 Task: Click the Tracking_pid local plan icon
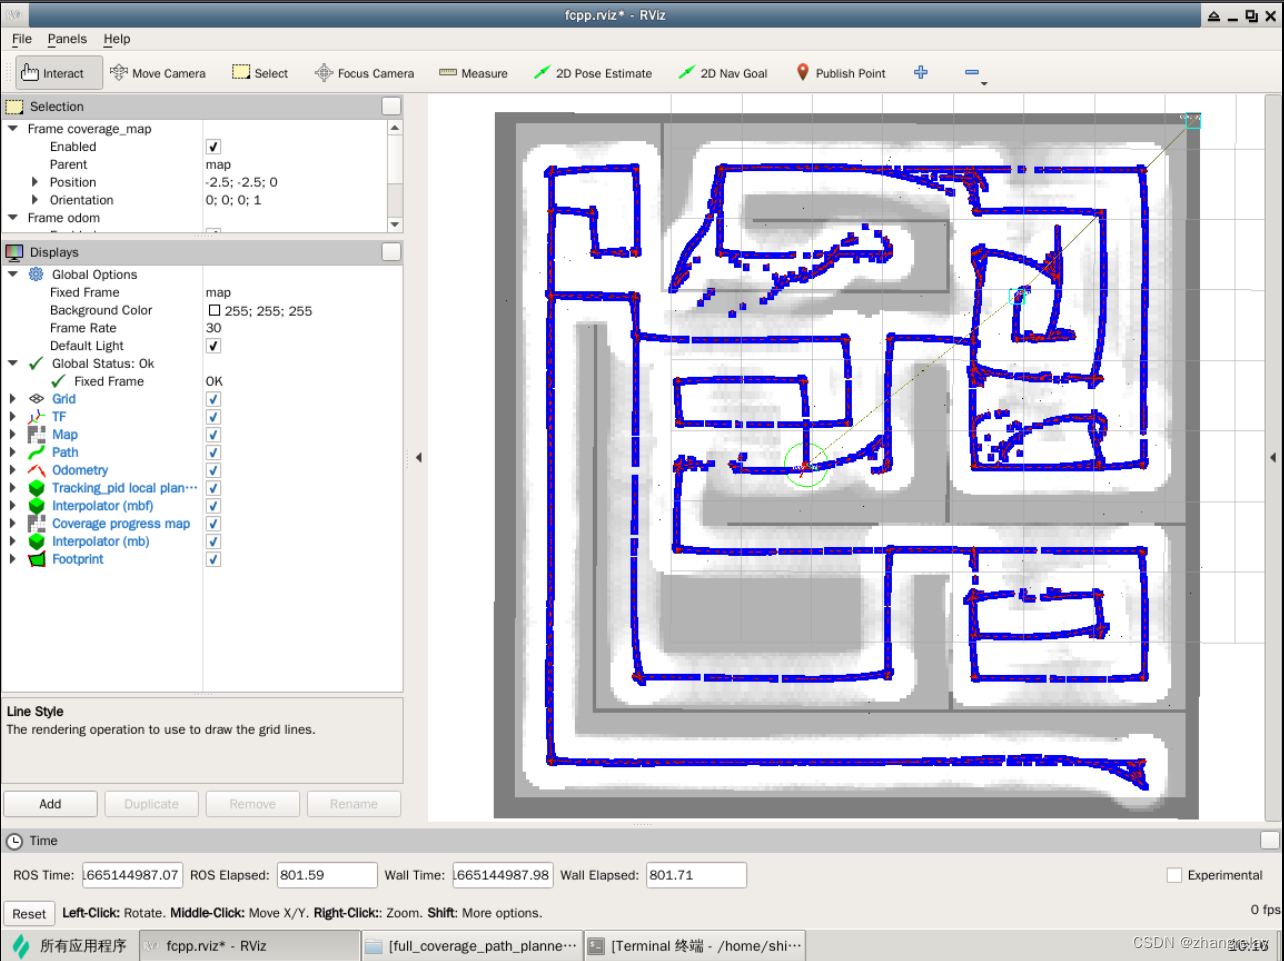36,488
